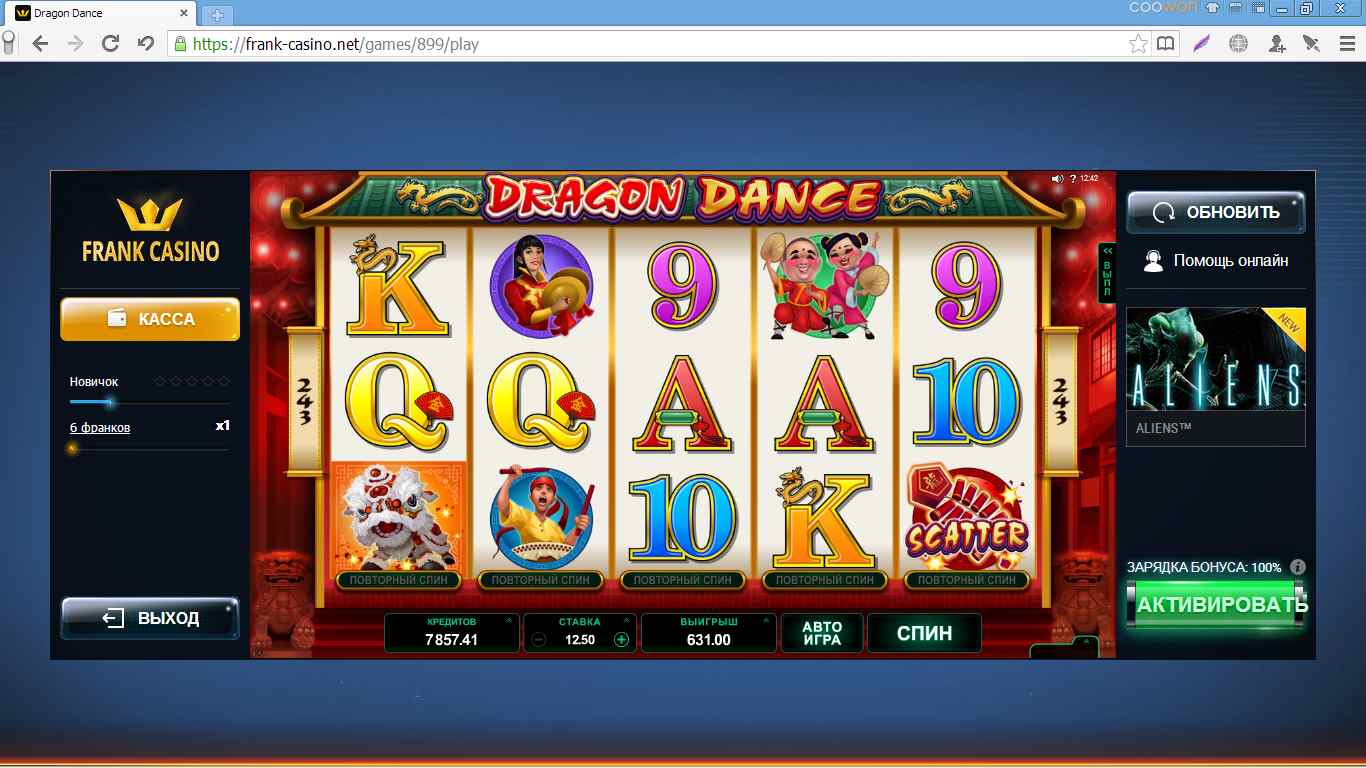Screen dimensions: 1366x768
Task: Decrease the bet with the minus icon
Action: pos(539,640)
